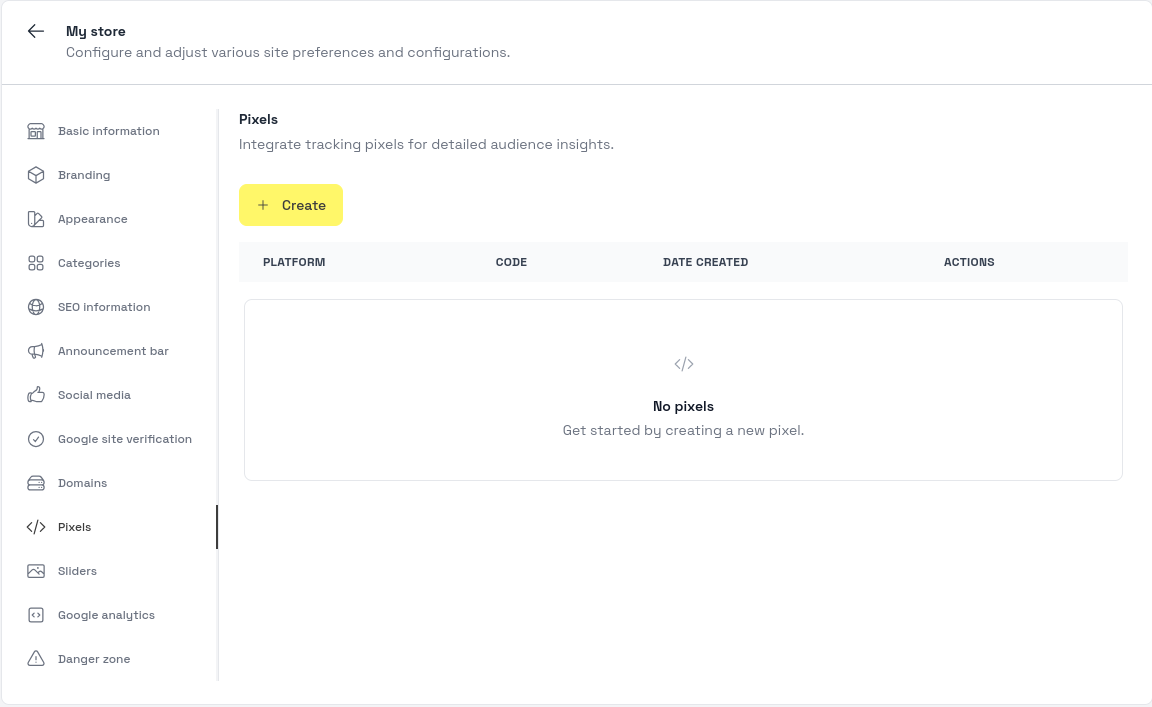This screenshot has width=1152, height=707.
Task: Click the Google site verification checkmark icon
Action: 36,439
